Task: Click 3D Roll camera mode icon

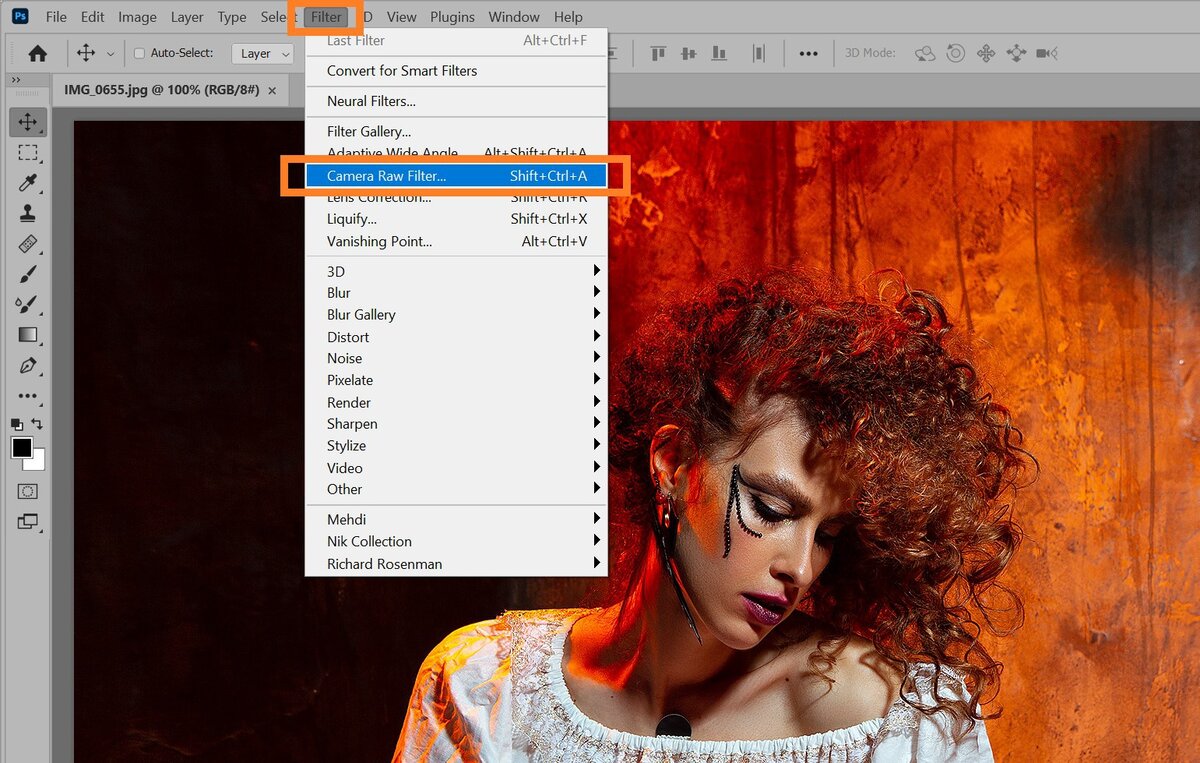Action: pos(956,54)
